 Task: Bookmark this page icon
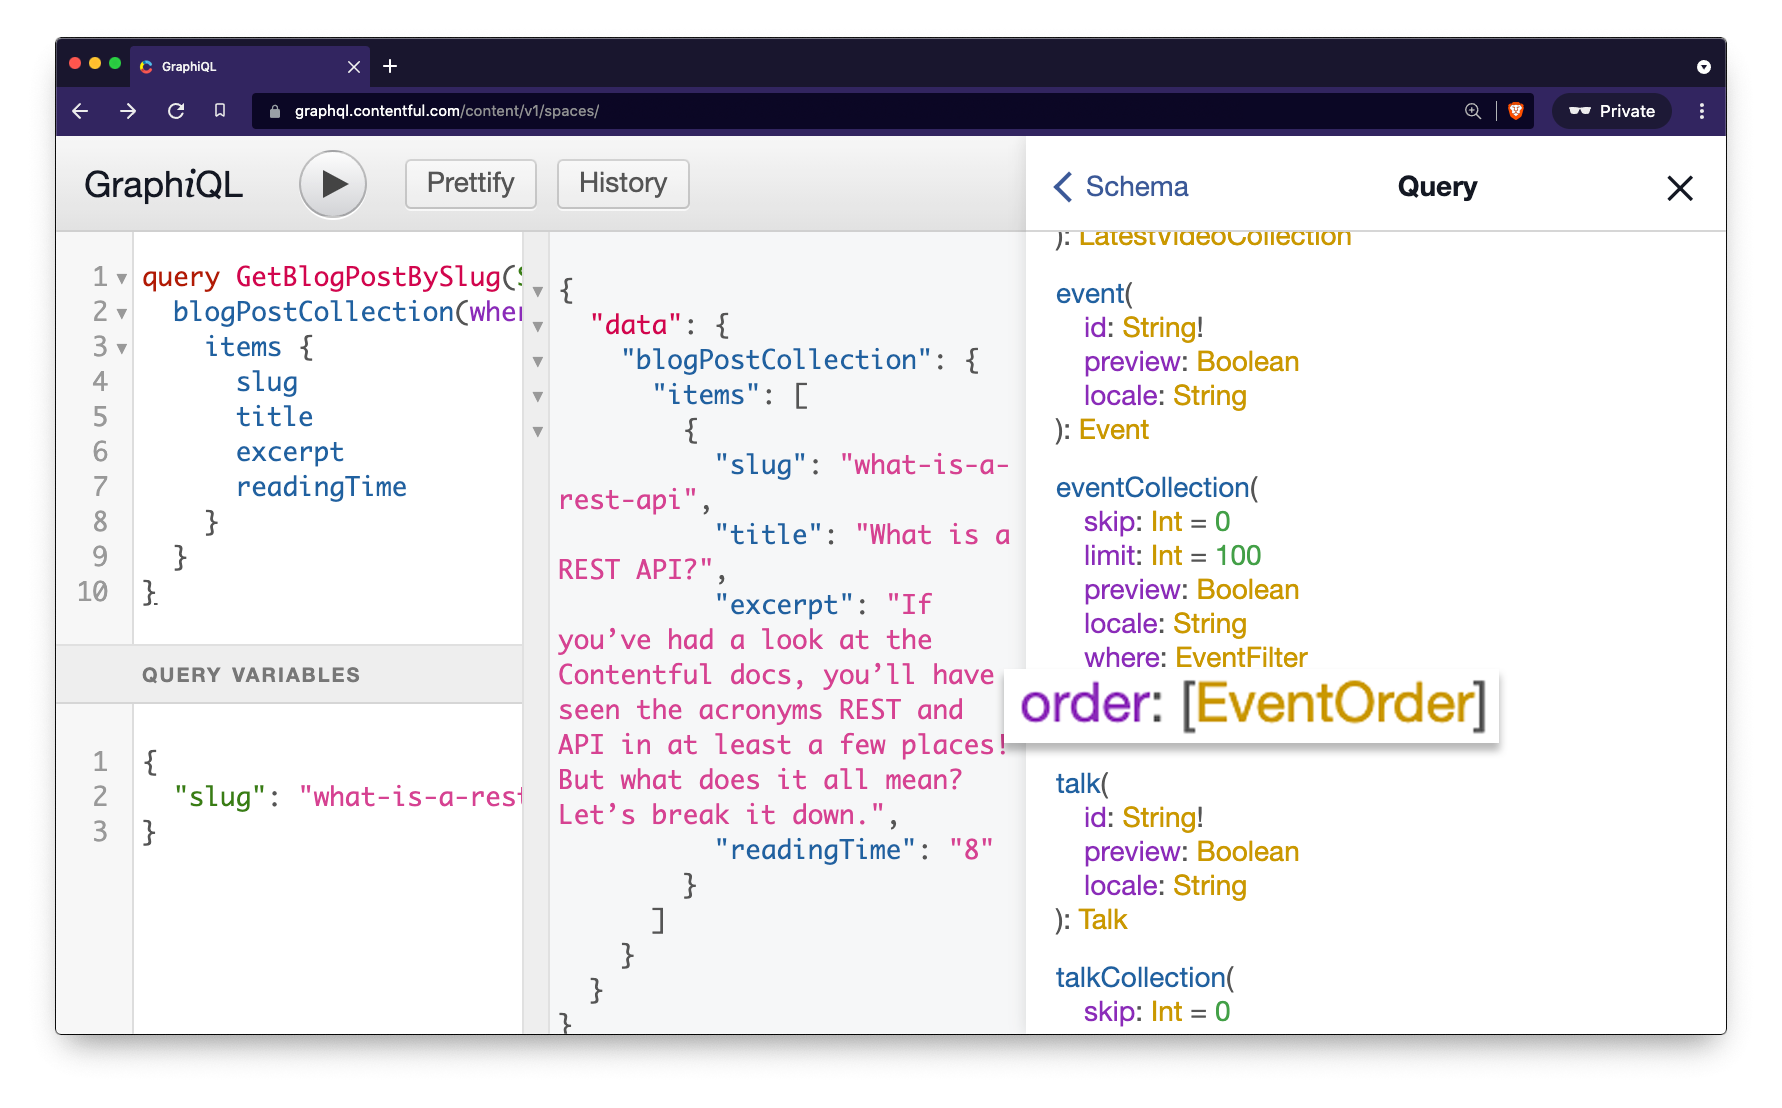pyautogui.click(x=220, y=111)
